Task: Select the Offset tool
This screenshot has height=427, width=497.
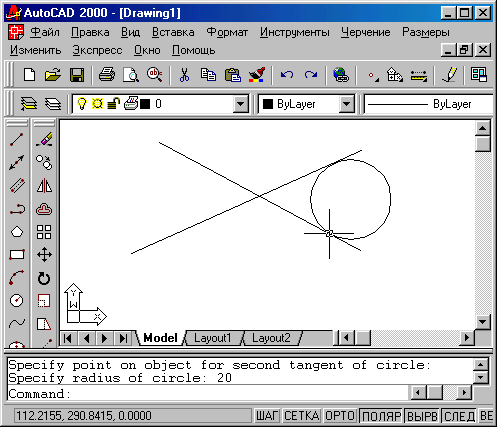Action: click(44, 209)
